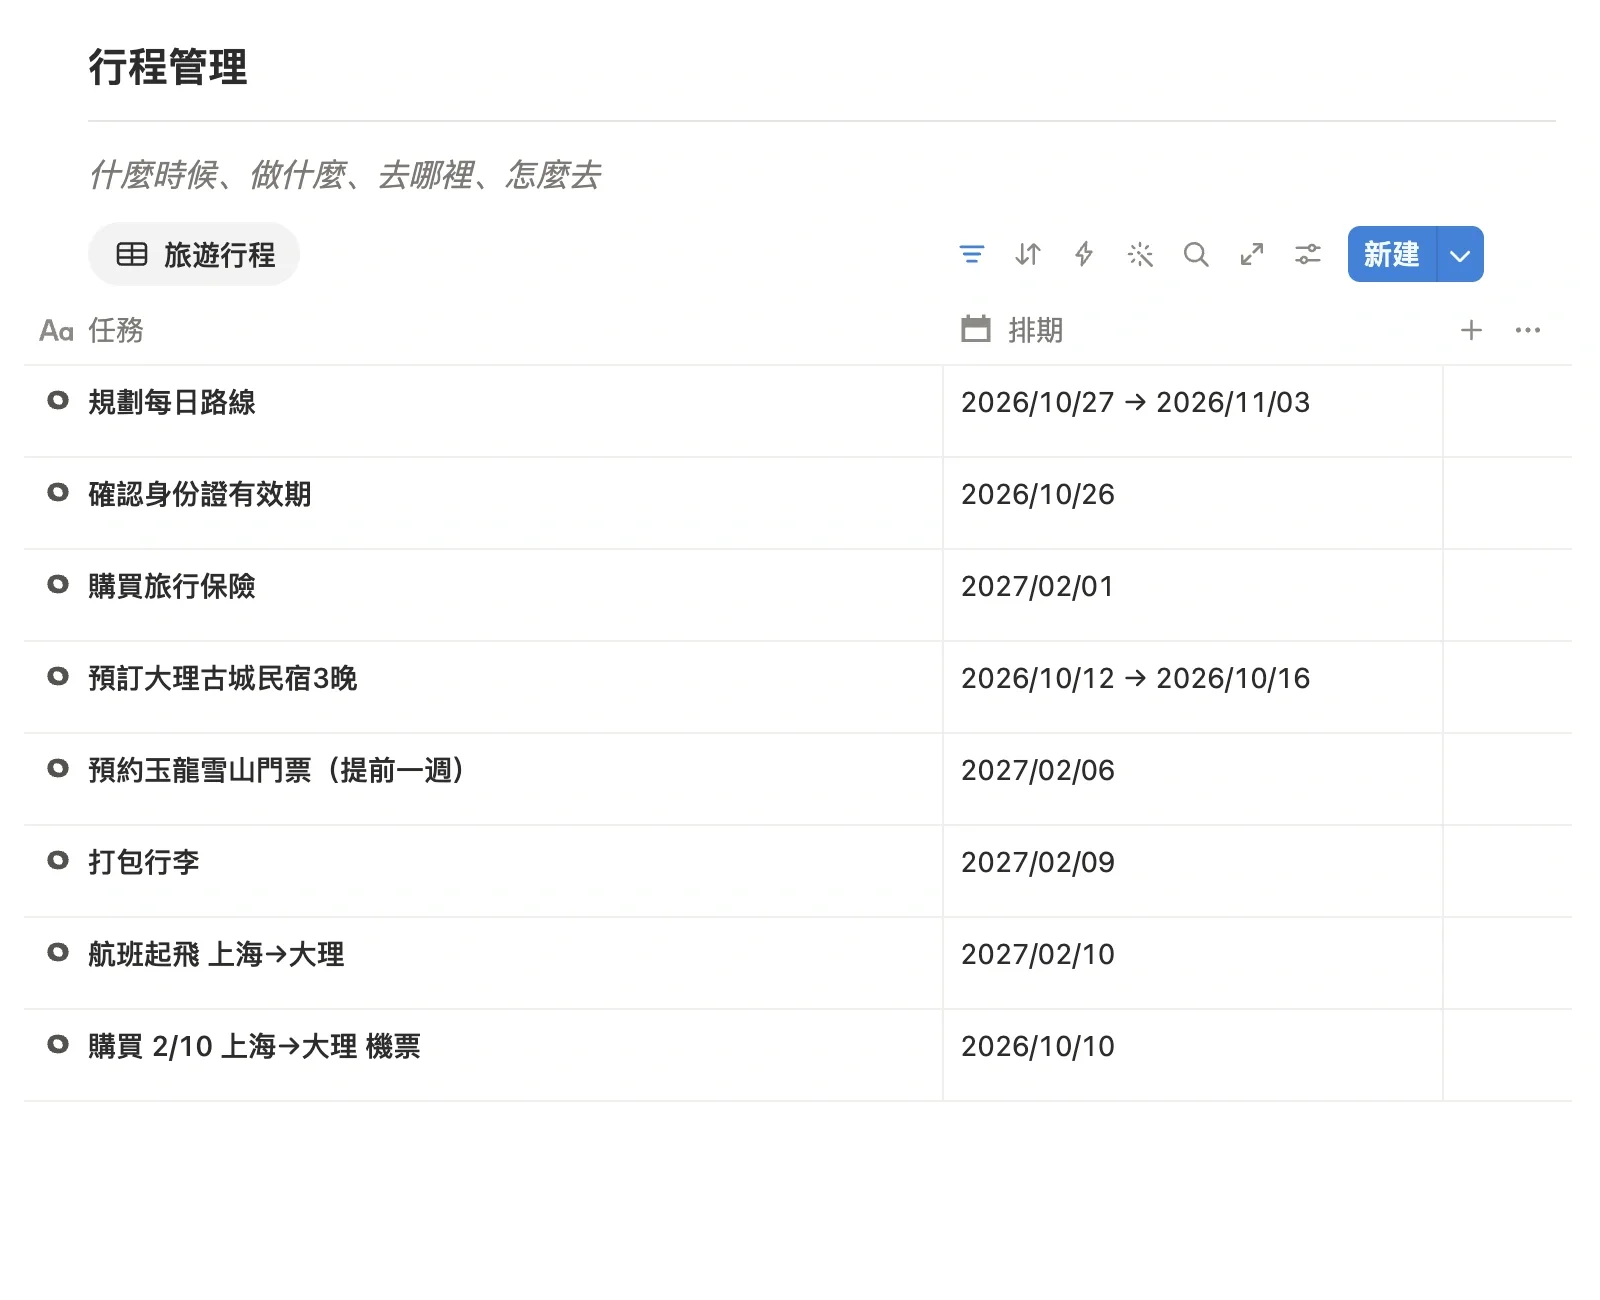The width and height of the screenshot is (1600, 1300).
Task: Click status circle for 確認身份證有效期
Action: 58,492
